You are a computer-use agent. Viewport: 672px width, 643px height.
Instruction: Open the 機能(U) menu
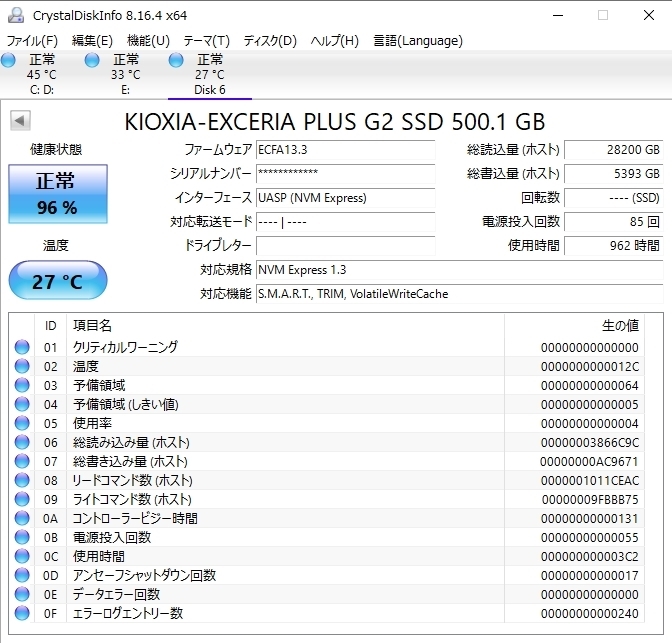(x=148, y=41)
